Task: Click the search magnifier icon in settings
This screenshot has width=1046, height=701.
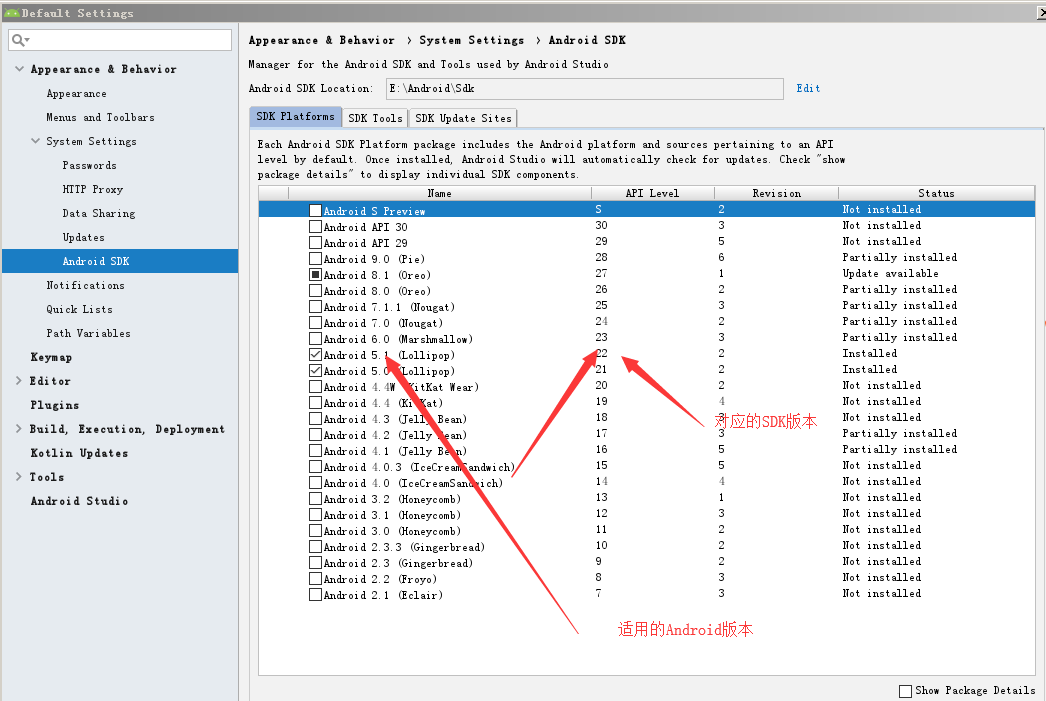Action: click(x=20, y=40)
